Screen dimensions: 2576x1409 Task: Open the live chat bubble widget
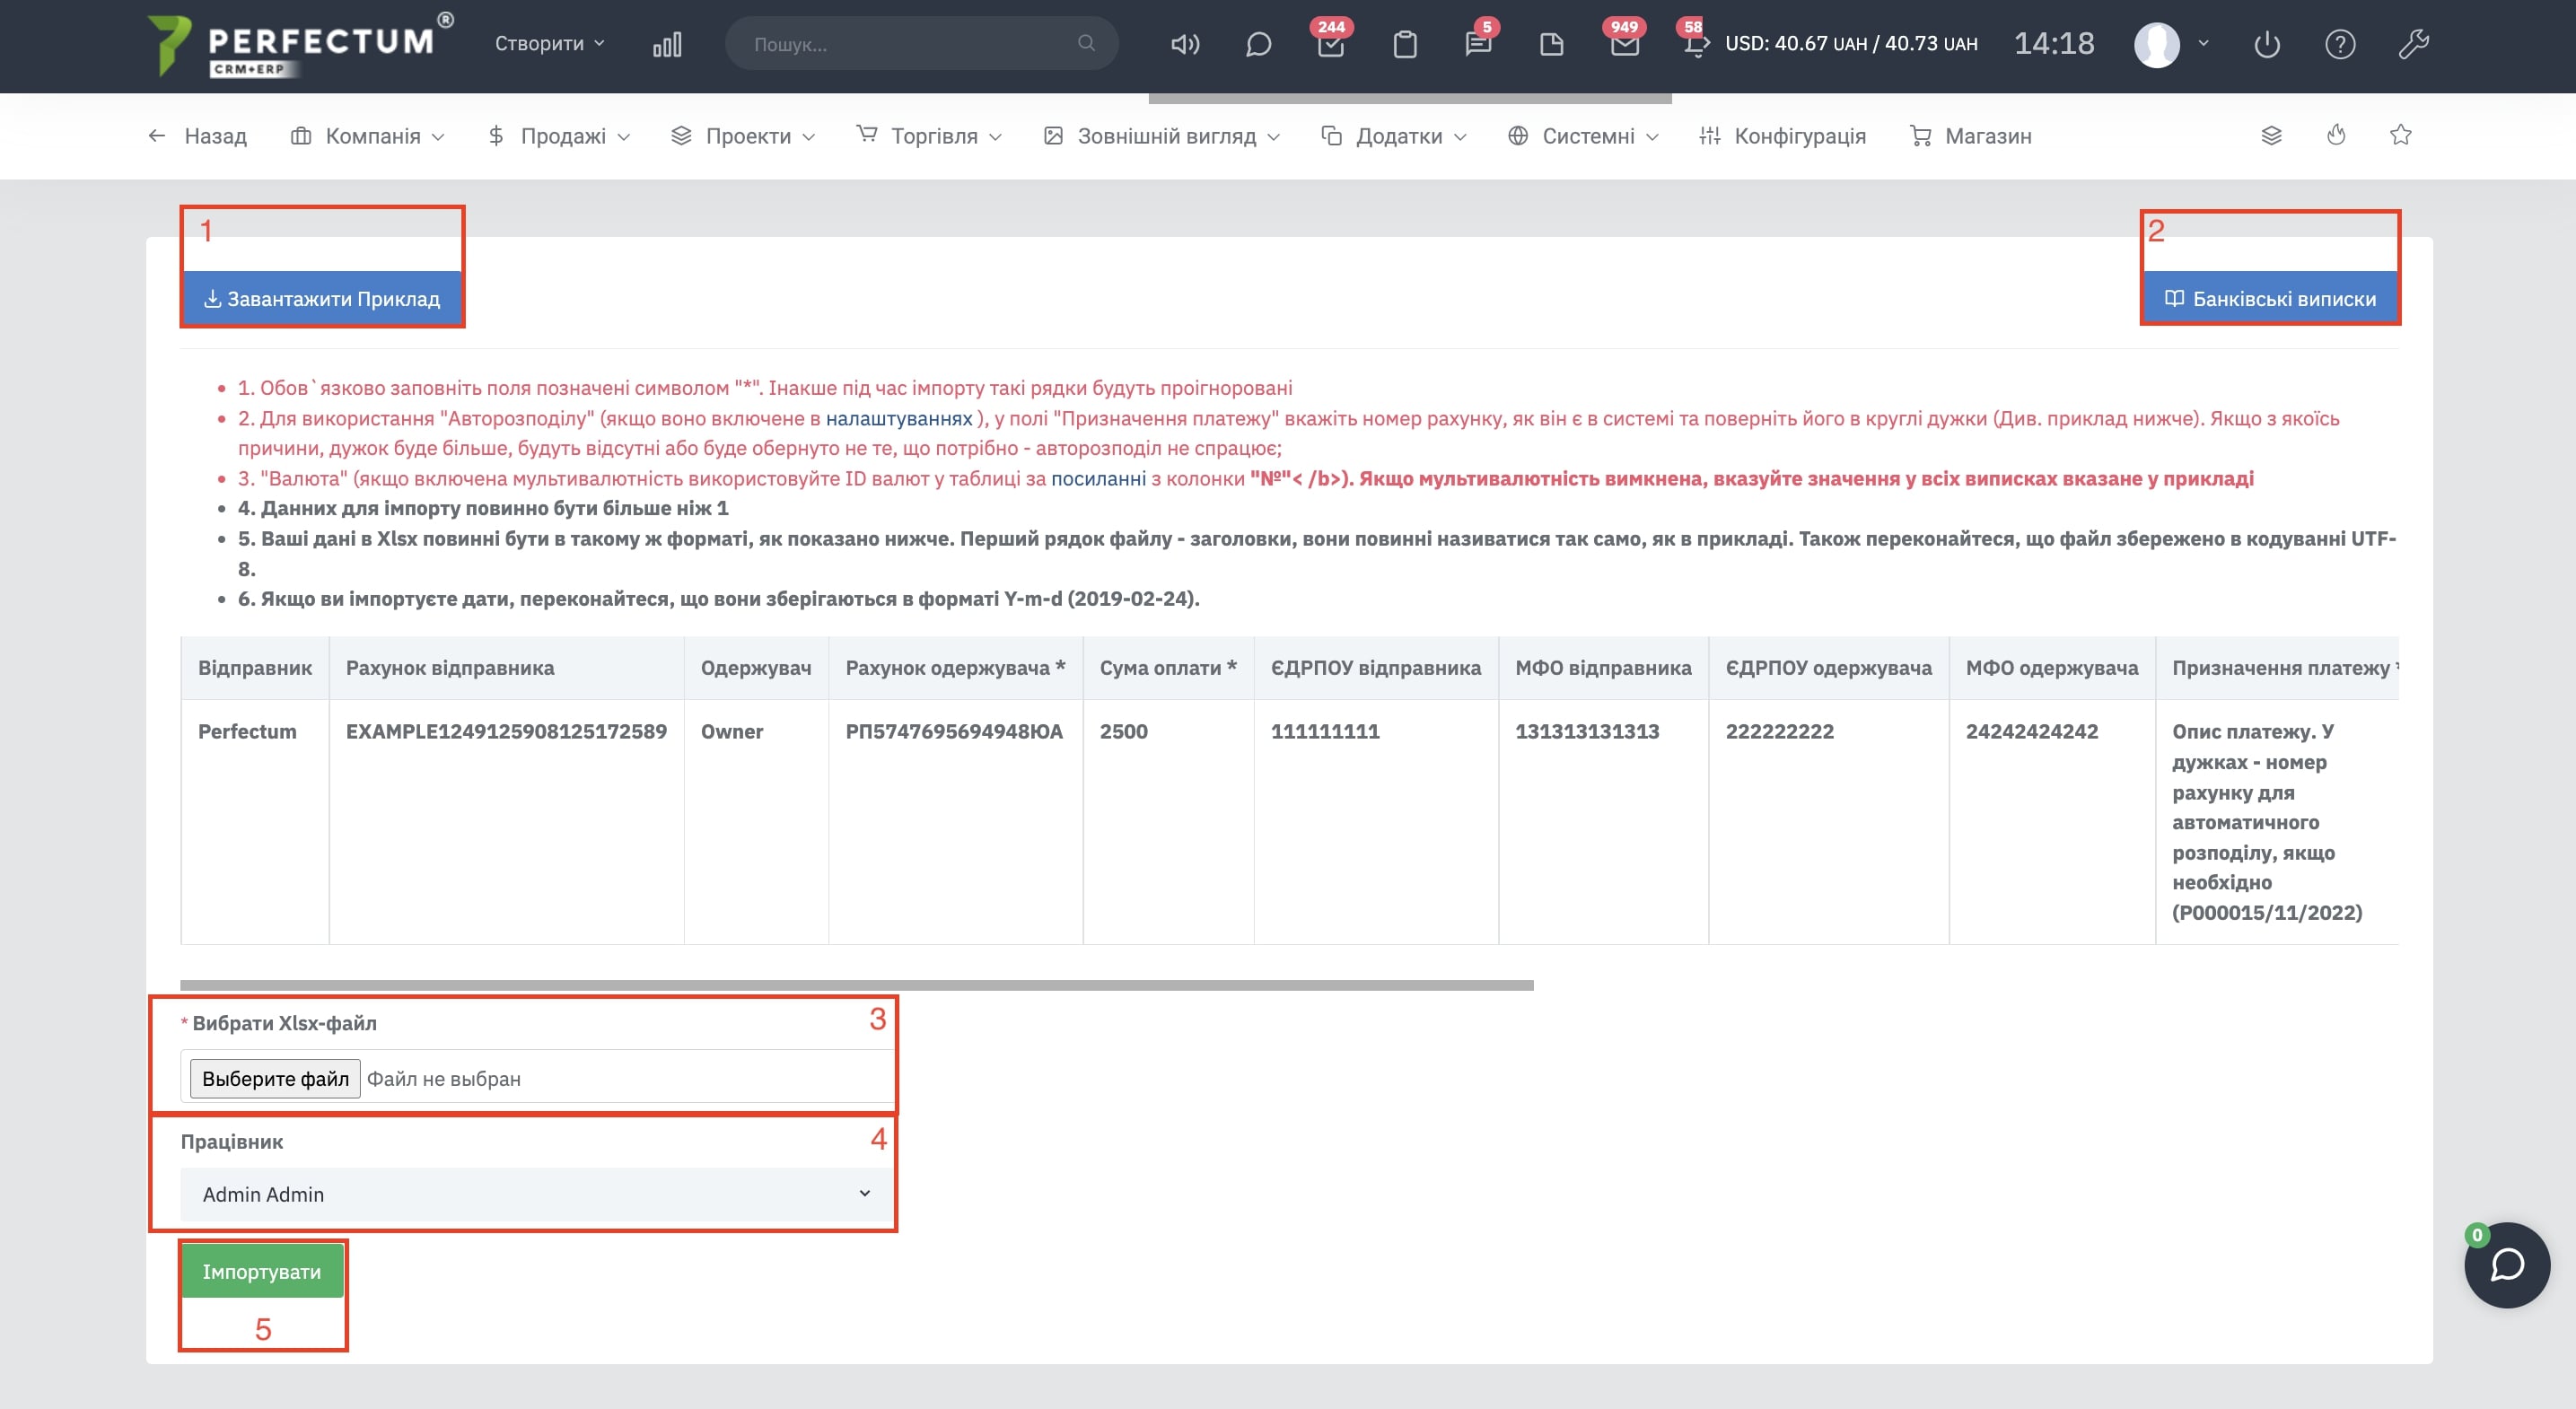pos(2507,1265)
